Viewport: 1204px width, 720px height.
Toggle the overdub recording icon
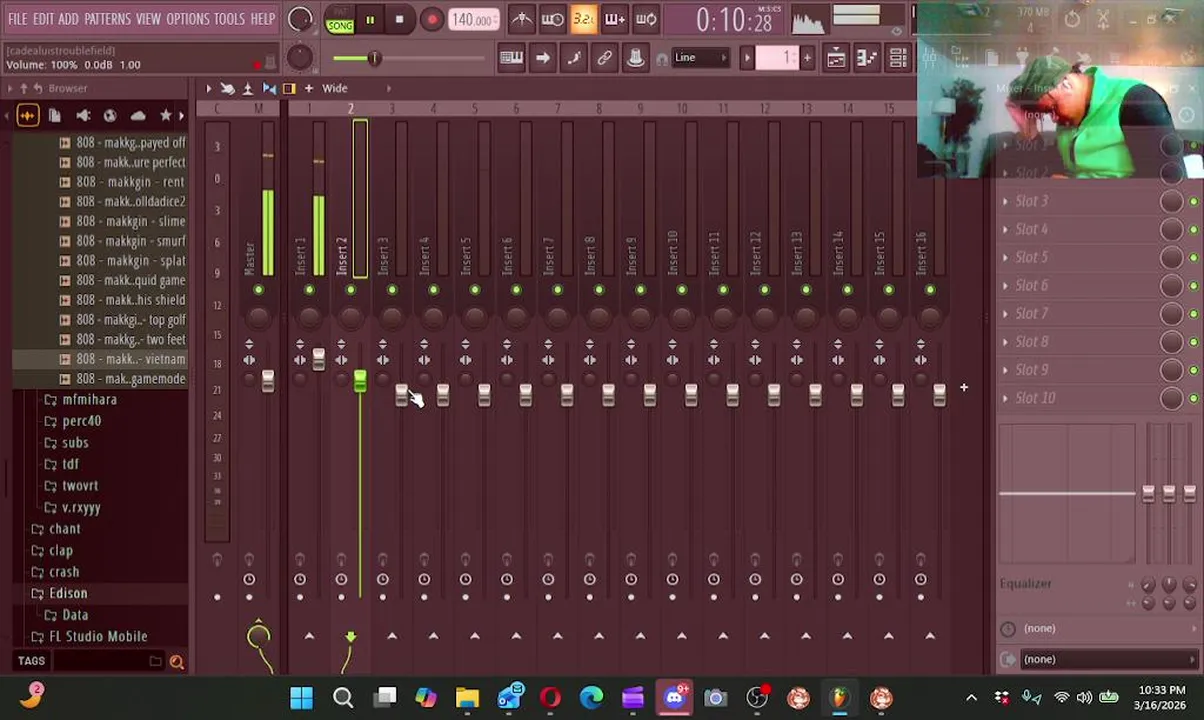614,19
